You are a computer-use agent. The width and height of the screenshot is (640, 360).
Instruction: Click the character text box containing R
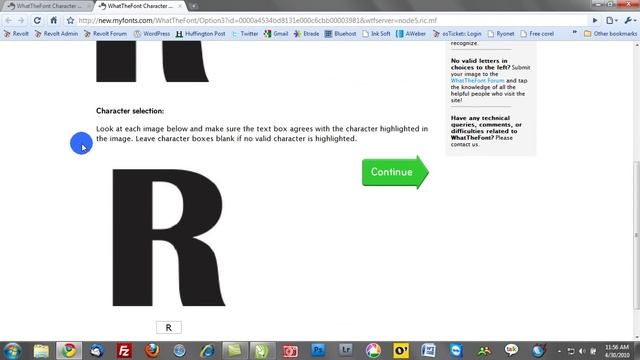coord(169,327)
